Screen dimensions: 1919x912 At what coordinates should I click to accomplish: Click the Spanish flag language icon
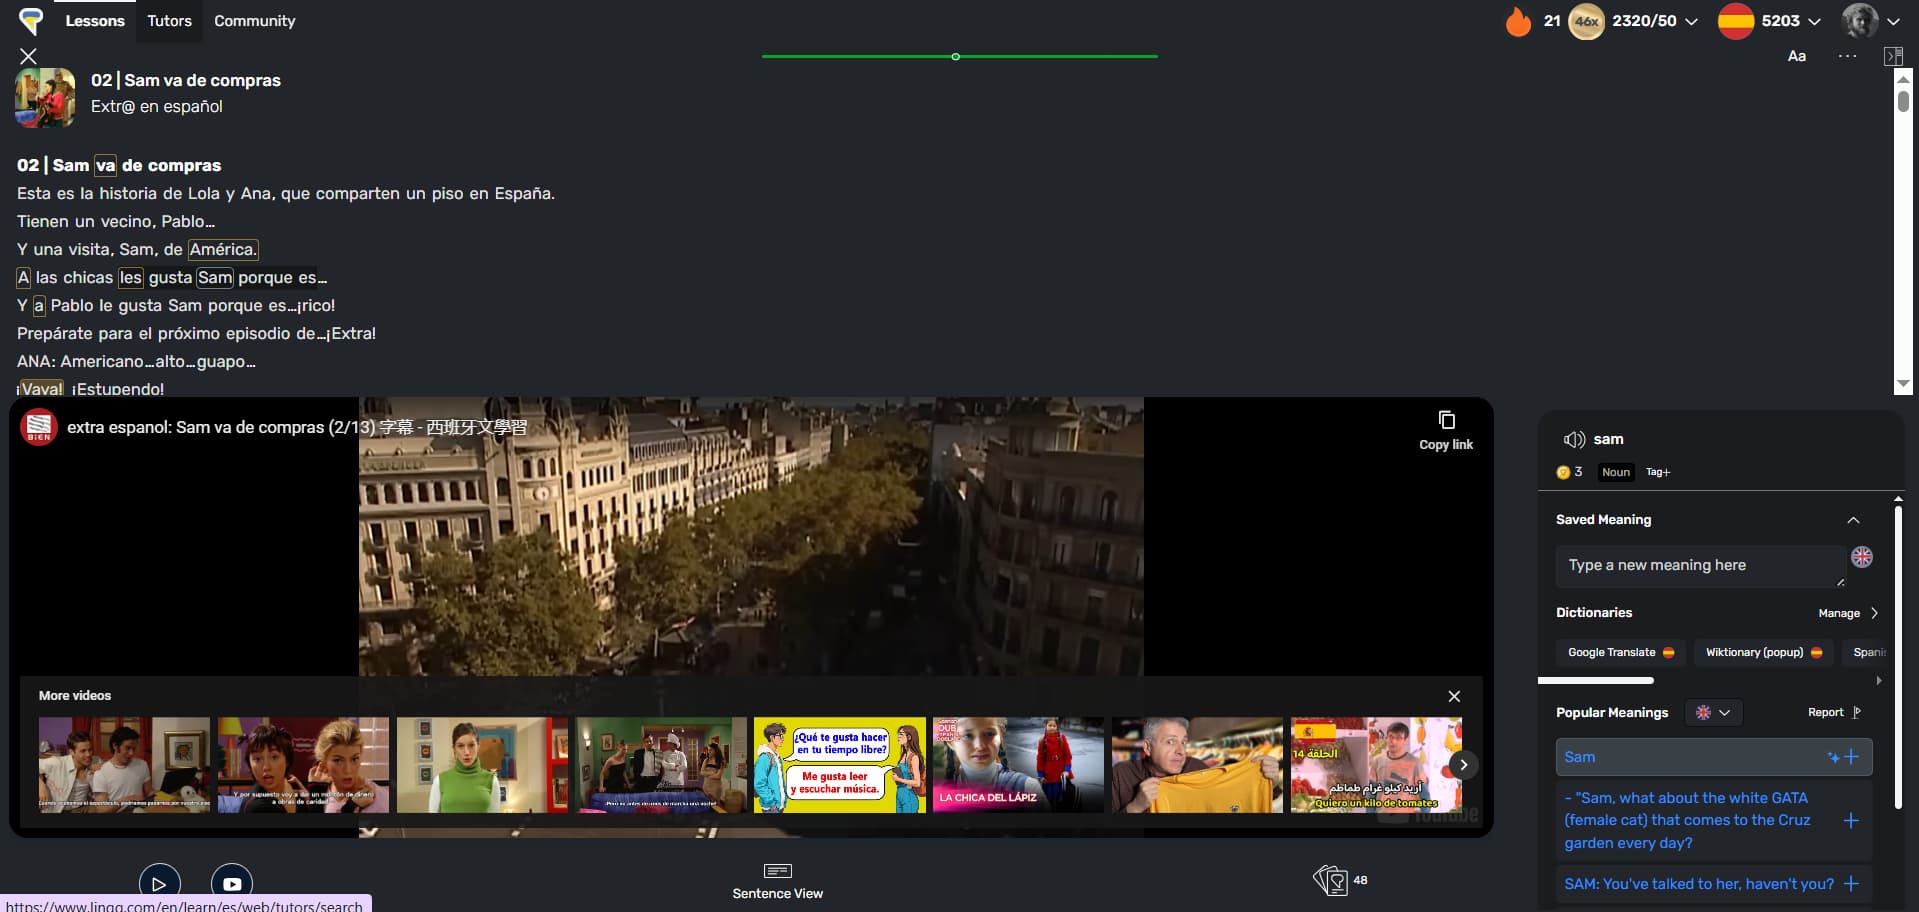point(1735,21)
